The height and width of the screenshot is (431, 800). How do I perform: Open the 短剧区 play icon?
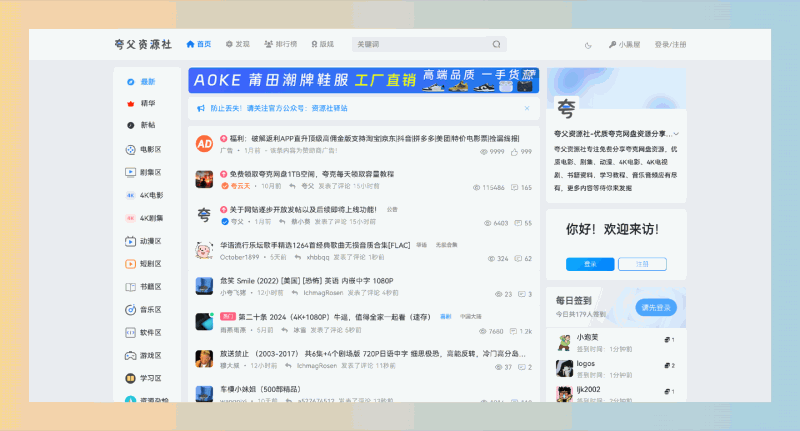tap(131, 264)
